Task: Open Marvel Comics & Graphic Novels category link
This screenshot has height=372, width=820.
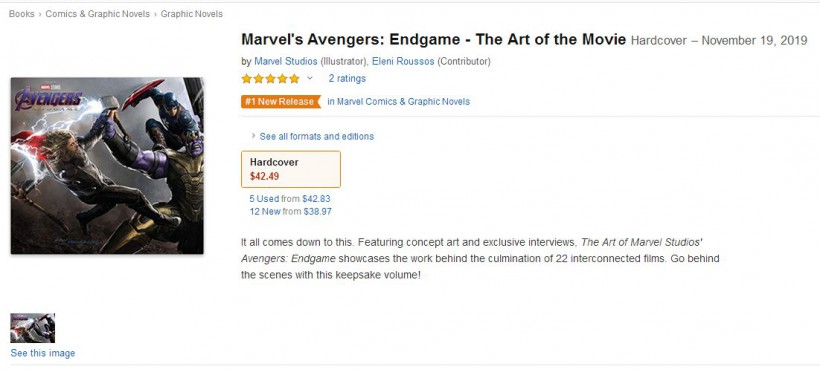Action: (x=398, y=102)
